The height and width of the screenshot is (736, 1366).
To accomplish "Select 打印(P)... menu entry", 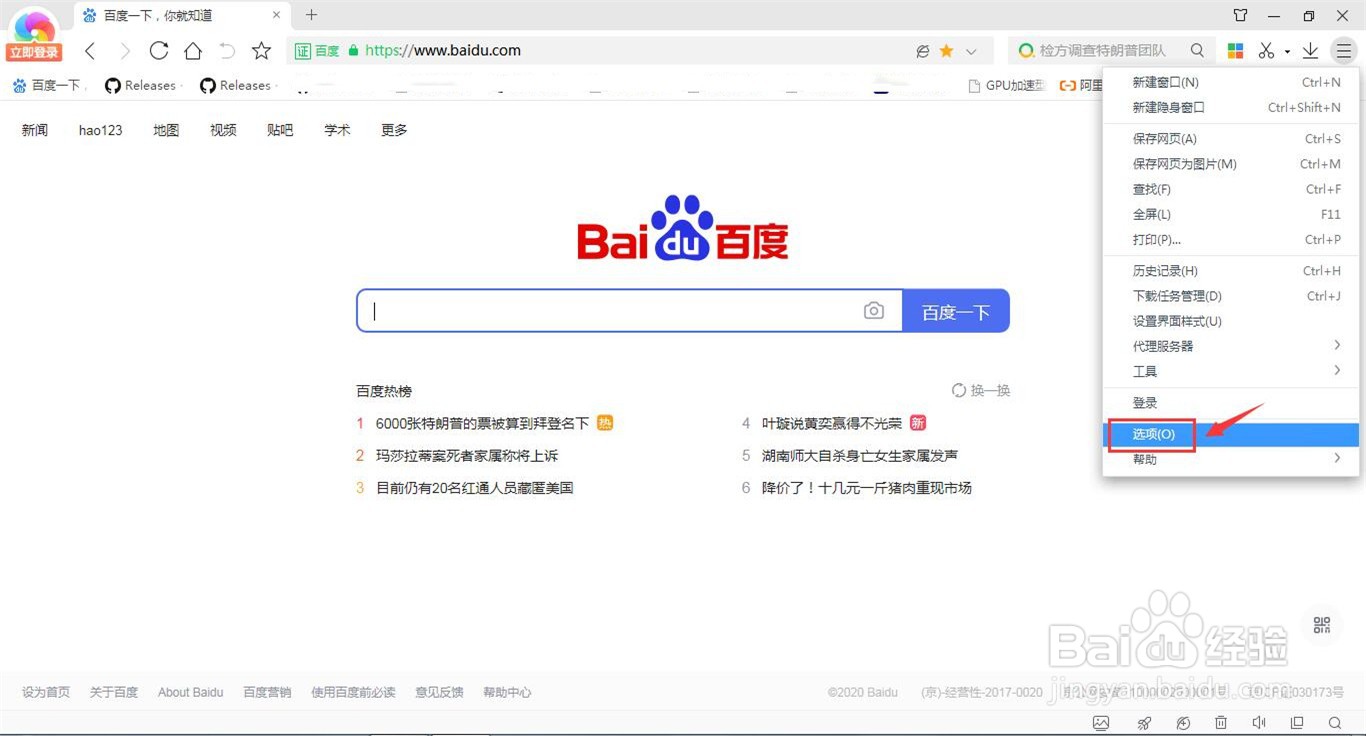I will [1231, 240].
